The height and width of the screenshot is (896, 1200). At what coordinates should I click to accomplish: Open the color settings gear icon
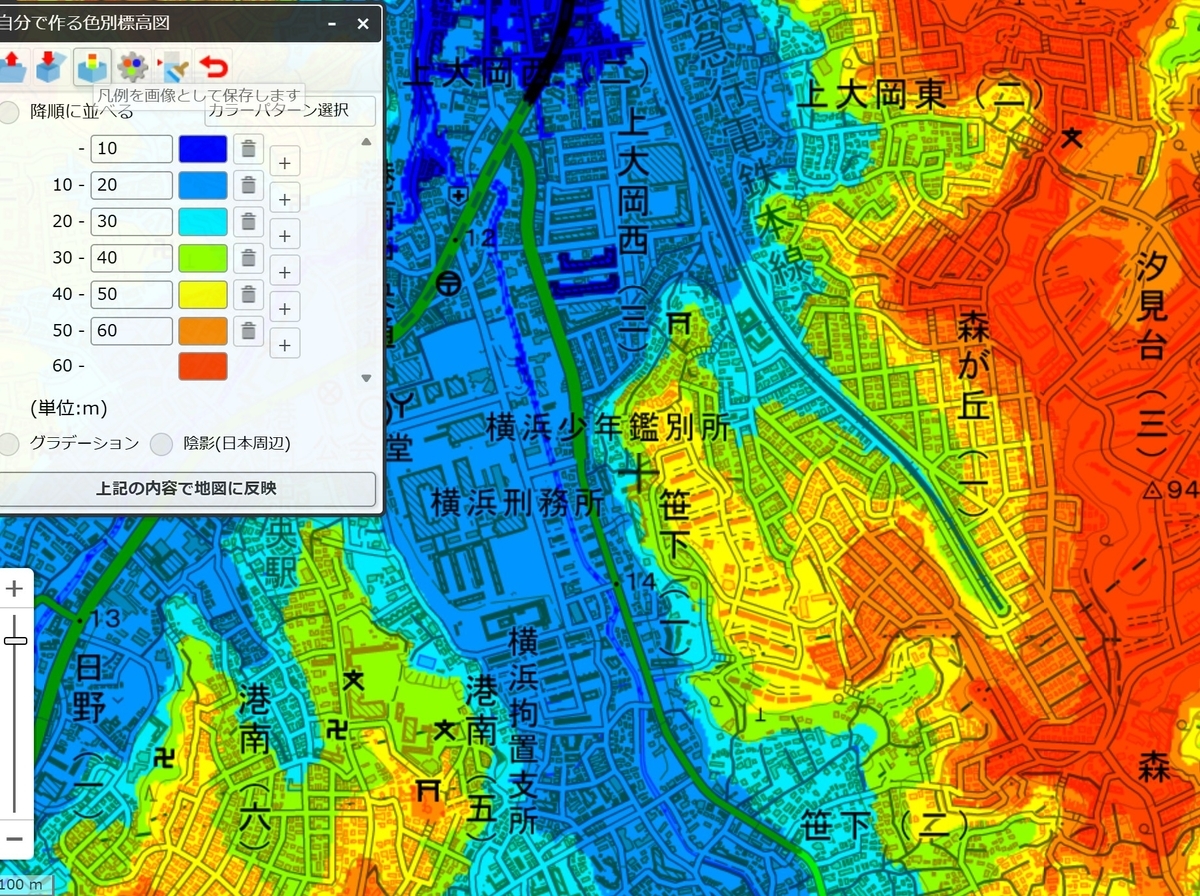(x=131, y=66)
